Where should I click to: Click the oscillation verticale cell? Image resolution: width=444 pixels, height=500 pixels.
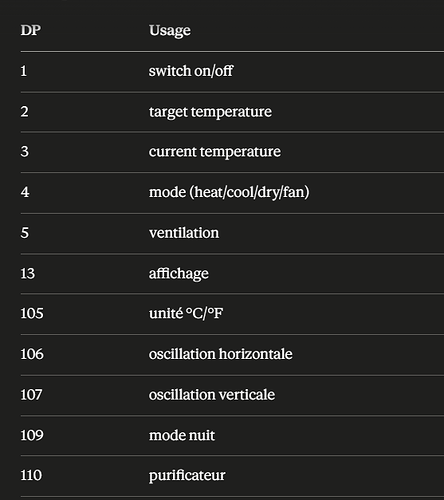(212, 395)
